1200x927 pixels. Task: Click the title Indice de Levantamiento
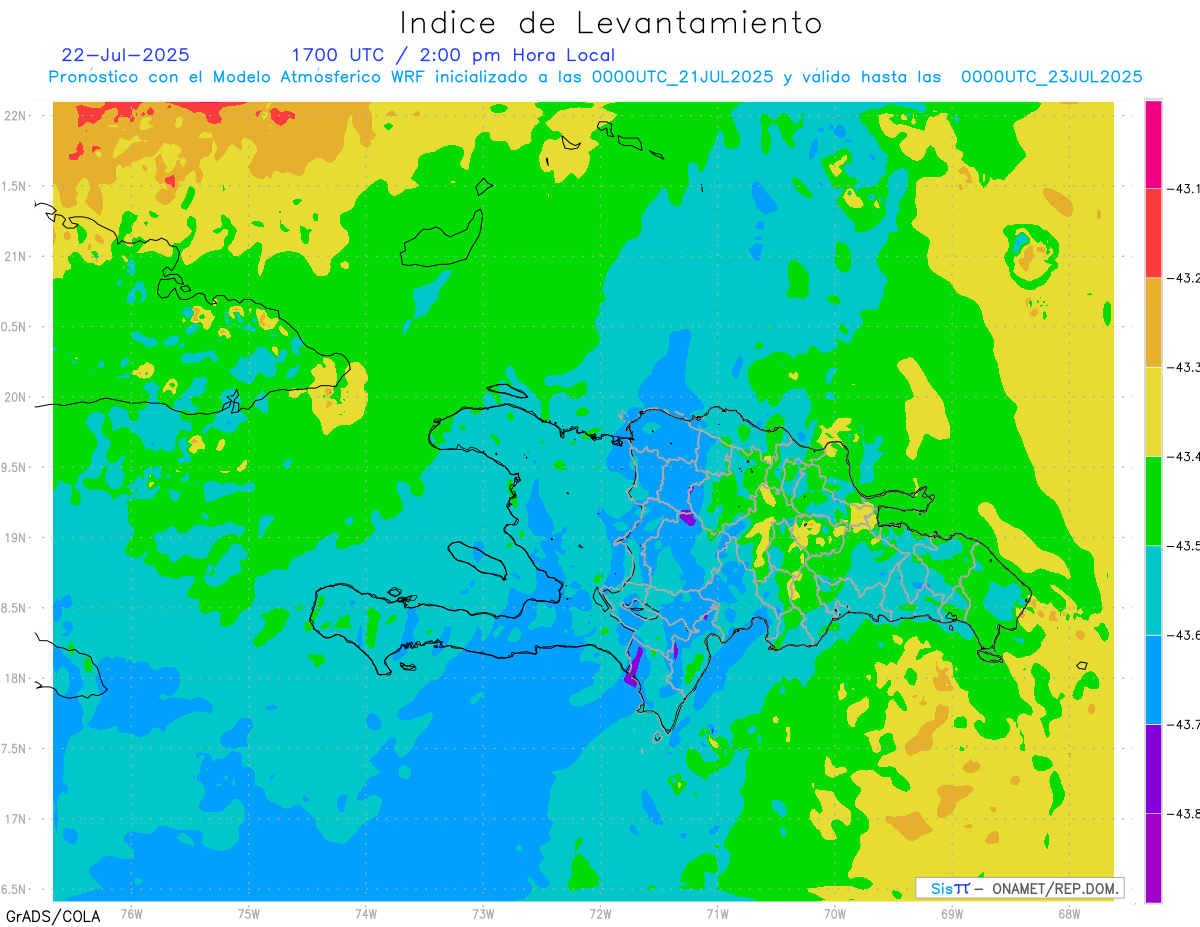click(x=611, y=23)
